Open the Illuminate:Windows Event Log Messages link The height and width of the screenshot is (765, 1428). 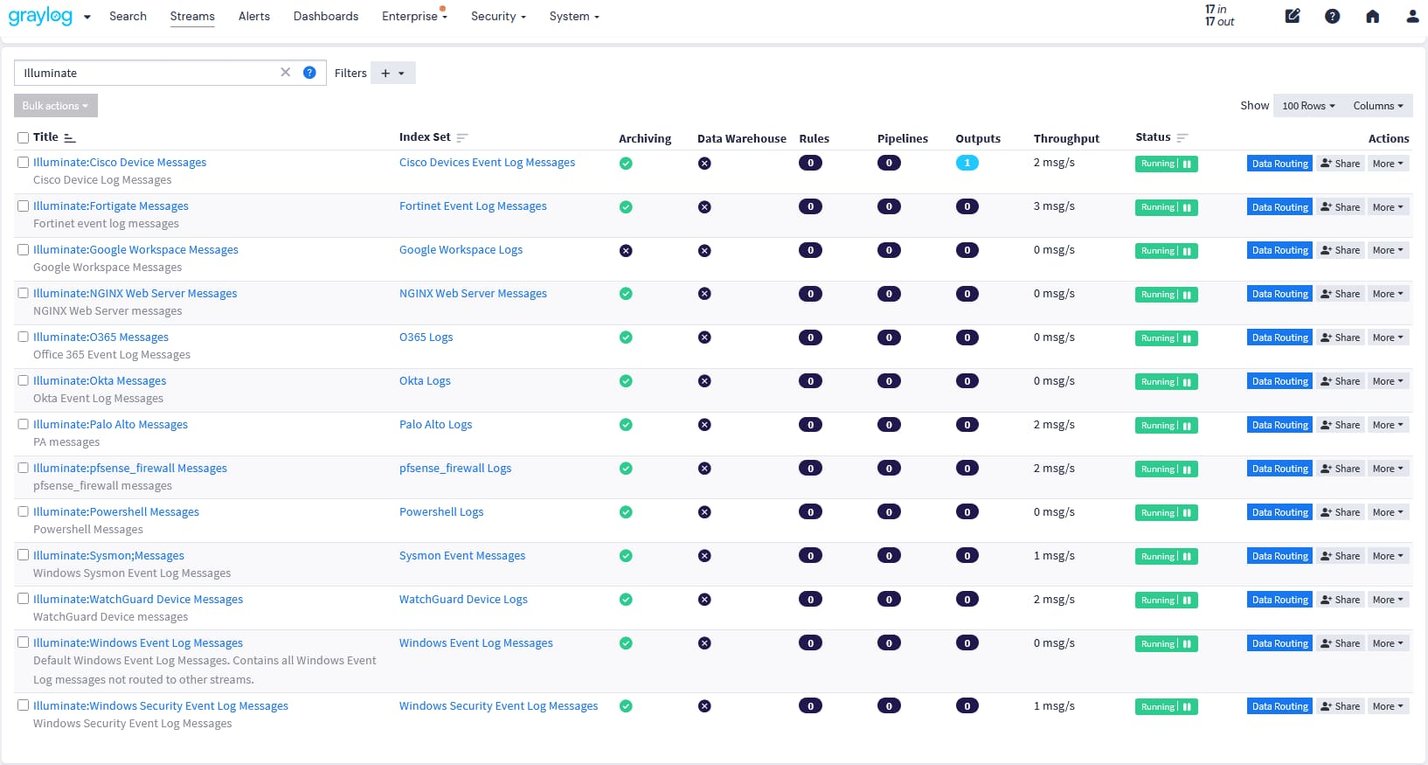click(x=138, y=643)
